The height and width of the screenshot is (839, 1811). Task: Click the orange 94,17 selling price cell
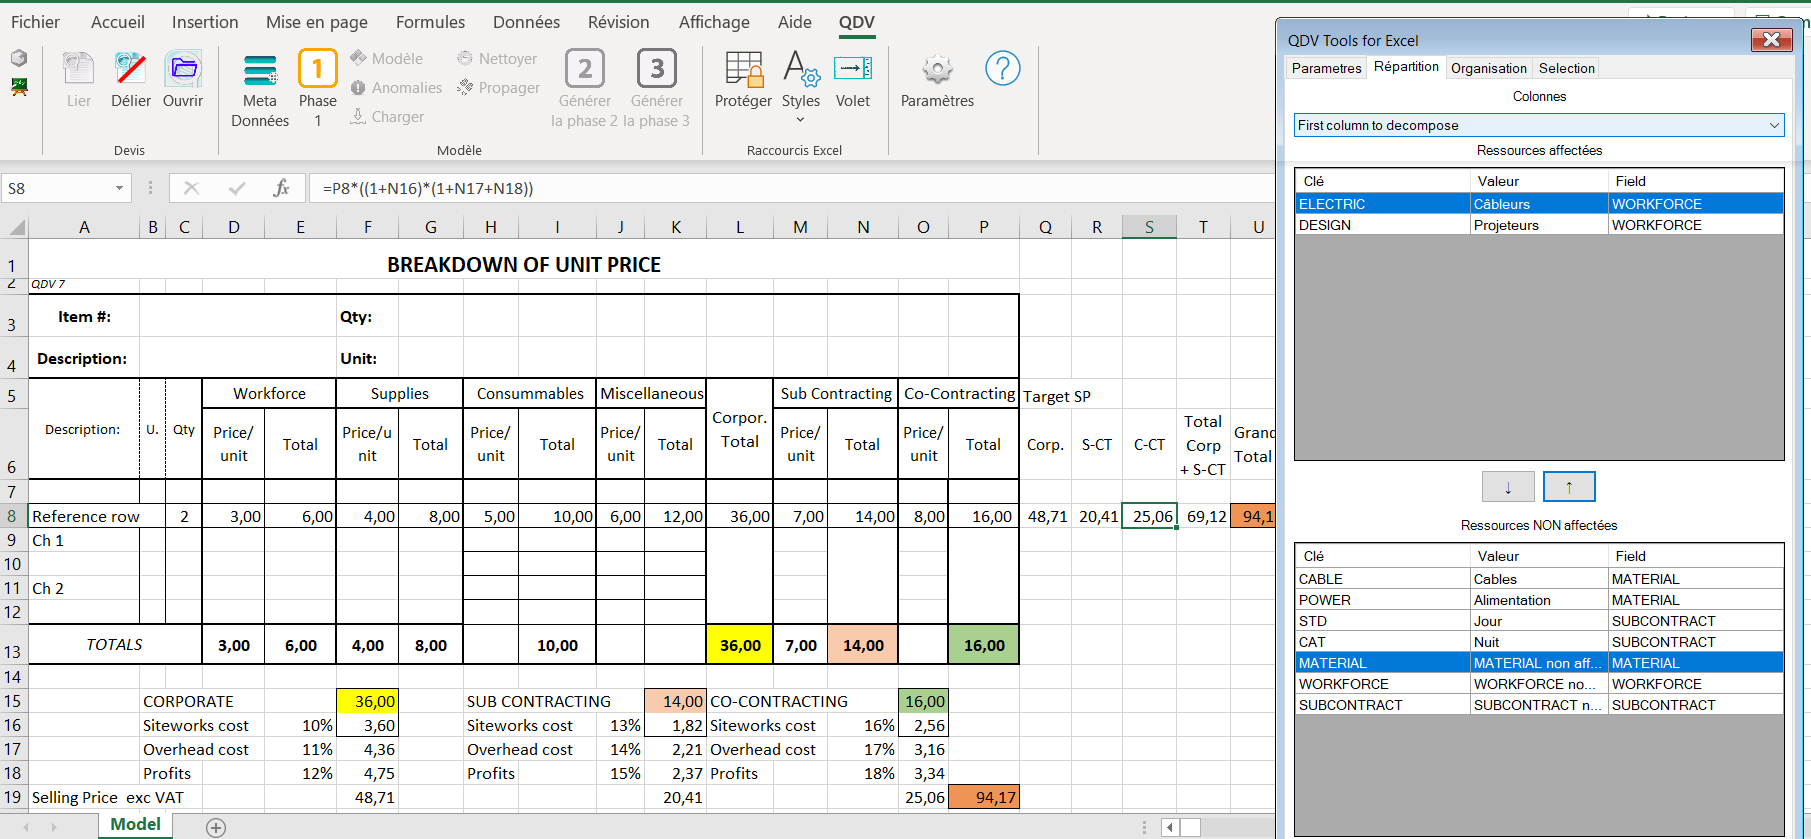(x=983, y=797)
